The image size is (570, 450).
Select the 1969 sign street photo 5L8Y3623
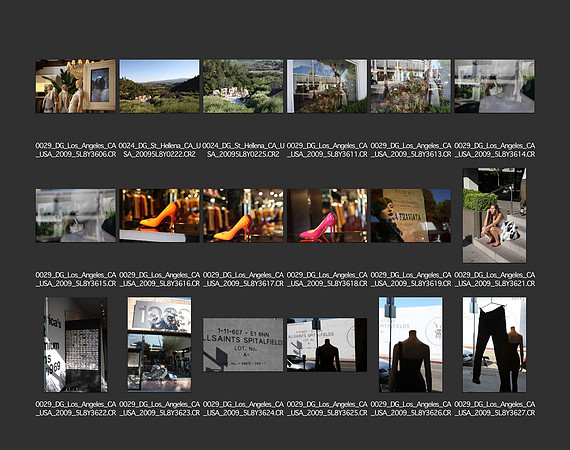[x=159, y=345]
